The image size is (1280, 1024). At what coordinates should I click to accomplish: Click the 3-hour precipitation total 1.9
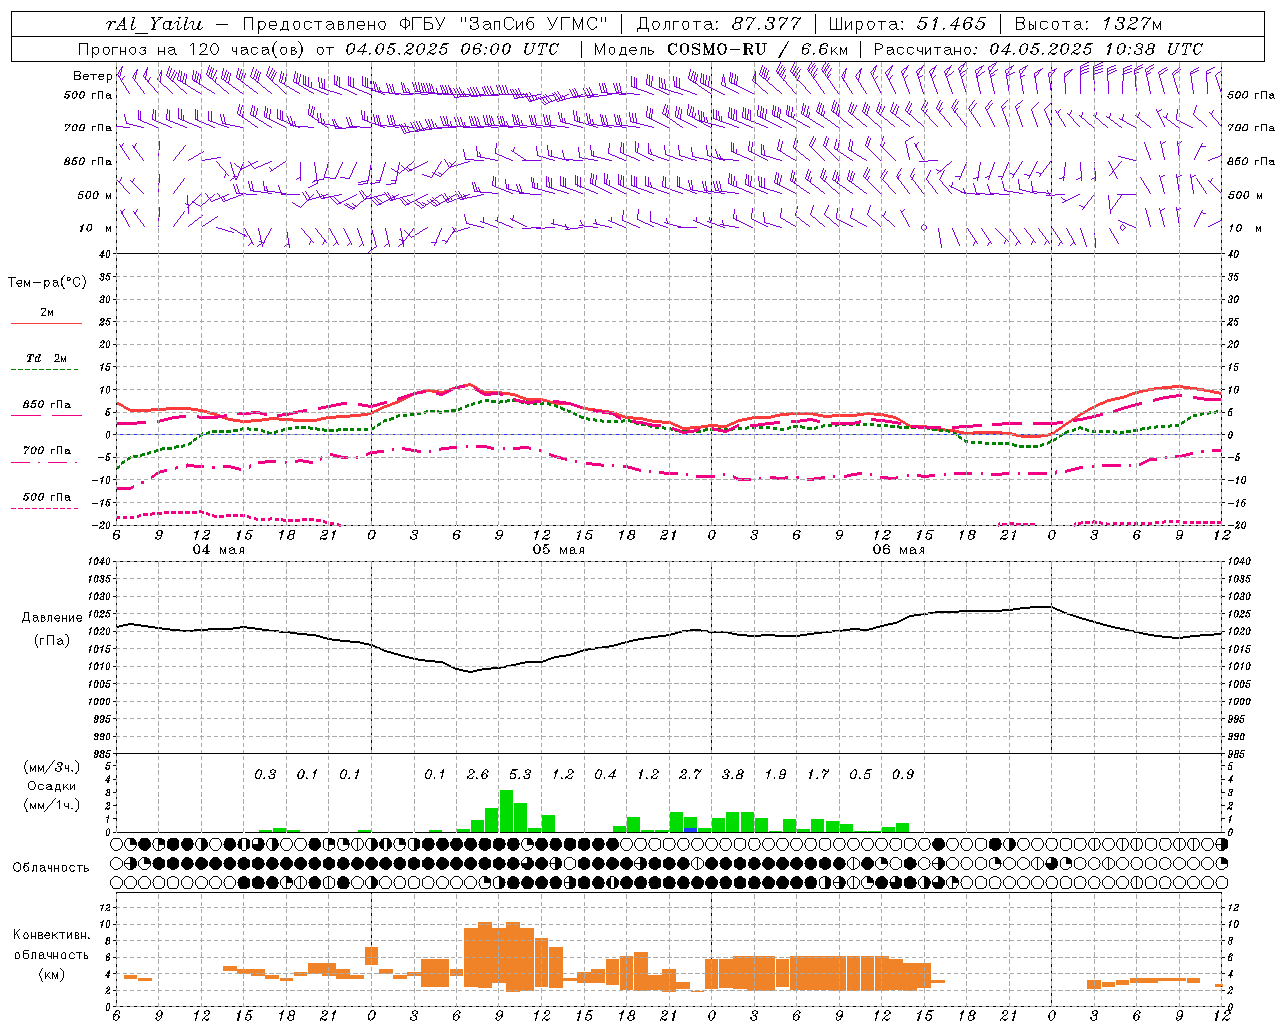775,775
